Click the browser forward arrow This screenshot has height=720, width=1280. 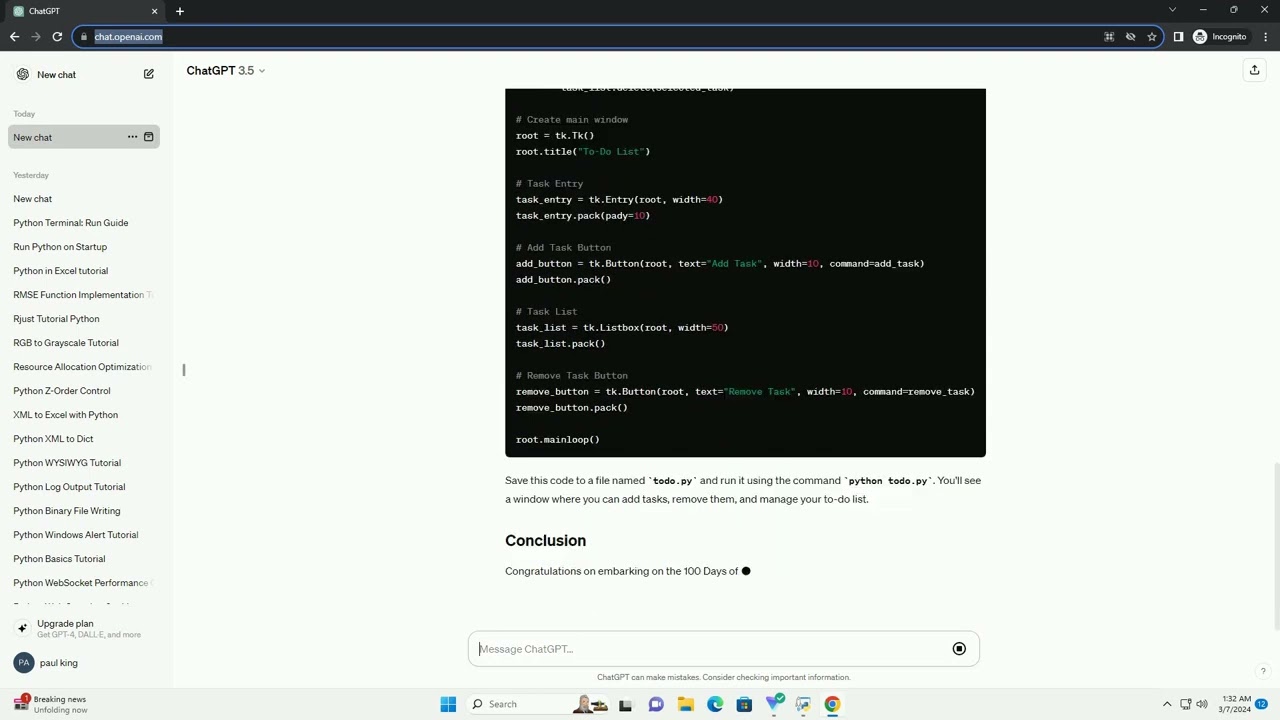36,37
